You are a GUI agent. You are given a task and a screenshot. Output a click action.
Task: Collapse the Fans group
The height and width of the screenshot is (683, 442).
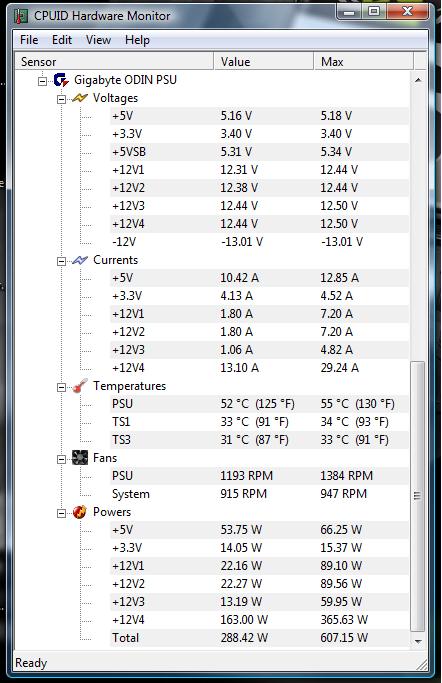pos(61,459)
